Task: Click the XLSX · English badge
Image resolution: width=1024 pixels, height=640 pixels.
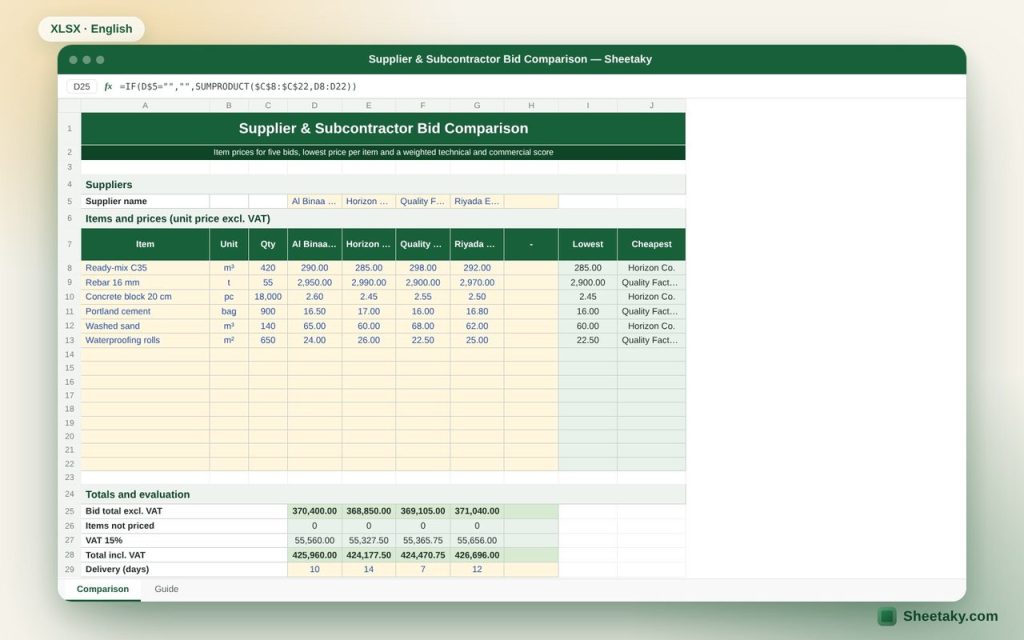Action: 91,29
